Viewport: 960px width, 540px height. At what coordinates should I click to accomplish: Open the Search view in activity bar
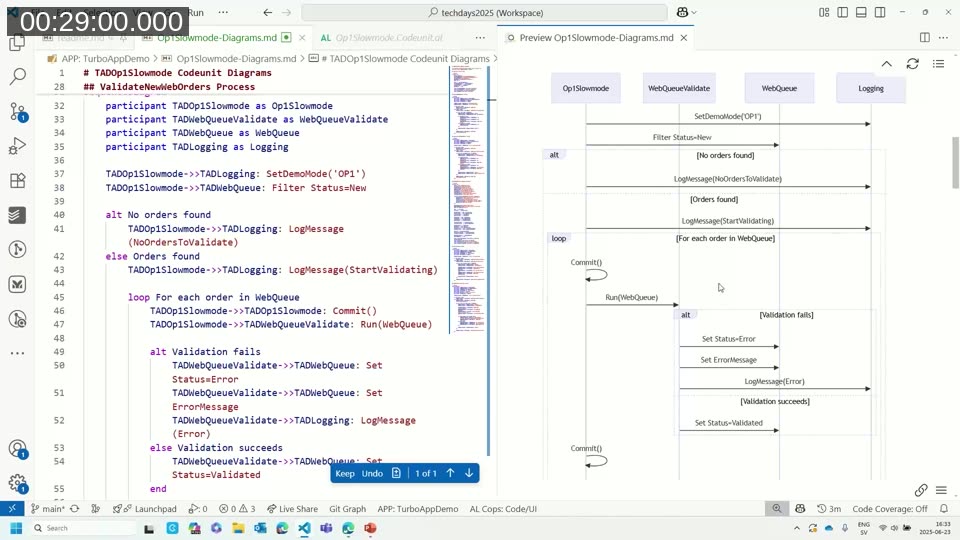pyautogui.click(x=18, y=77)
